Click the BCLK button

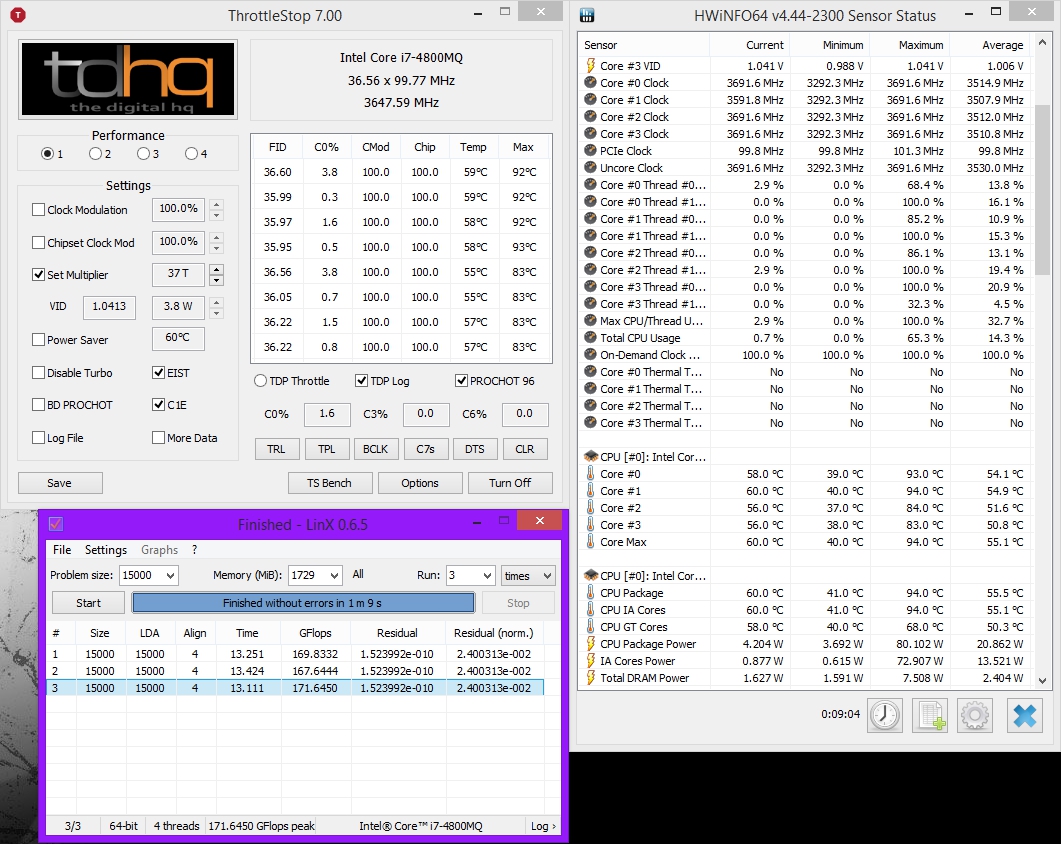tap(376, 449)
